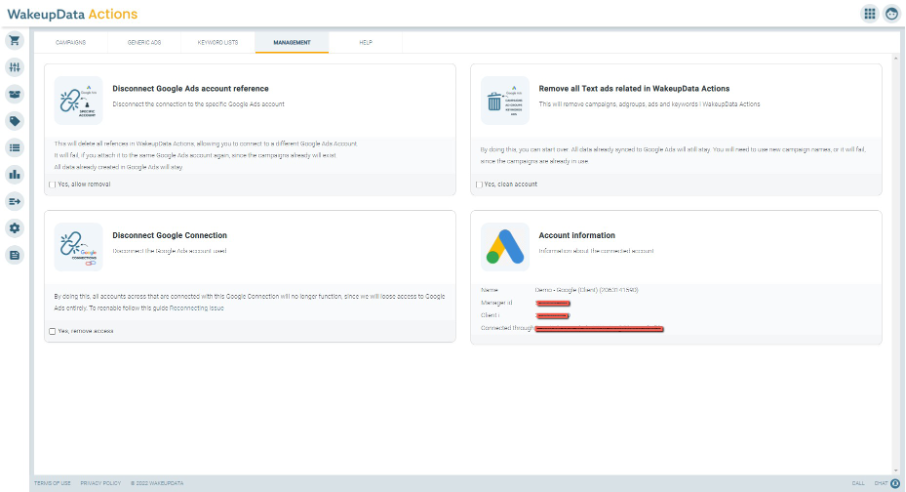The height and width of the screenshot is (492, 906).
Task: Click the vertical scrollbar on the right
Action: pos(896,264)
